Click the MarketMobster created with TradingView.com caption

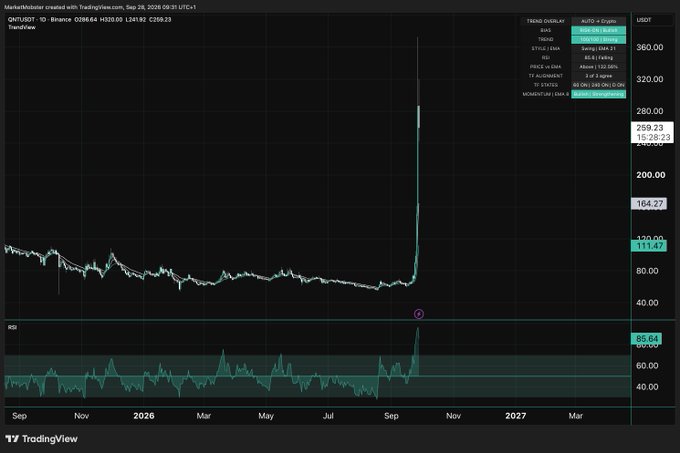(x=100, y=7)
